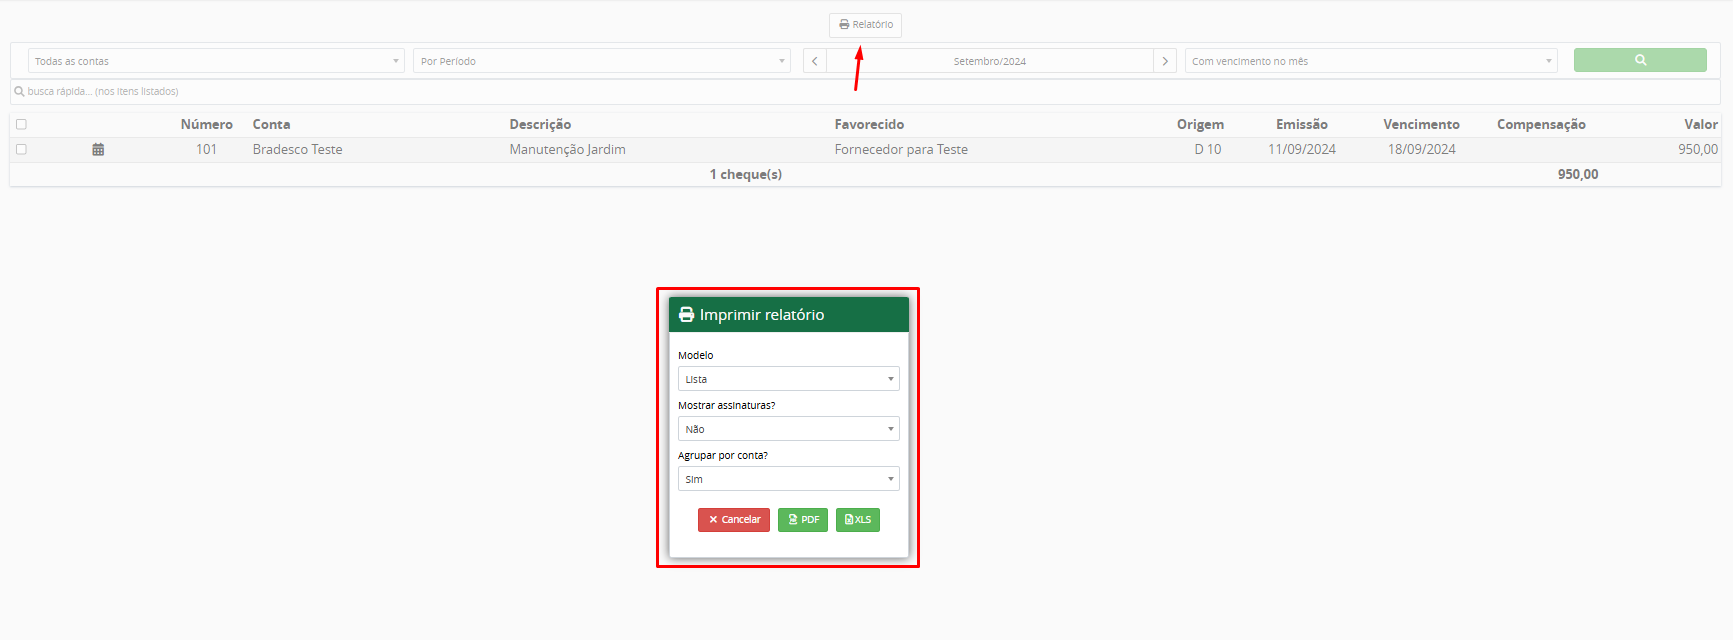This screenshot has height=640, width=1733.
Task: Cancel the print report dialog
Action: 734,520
